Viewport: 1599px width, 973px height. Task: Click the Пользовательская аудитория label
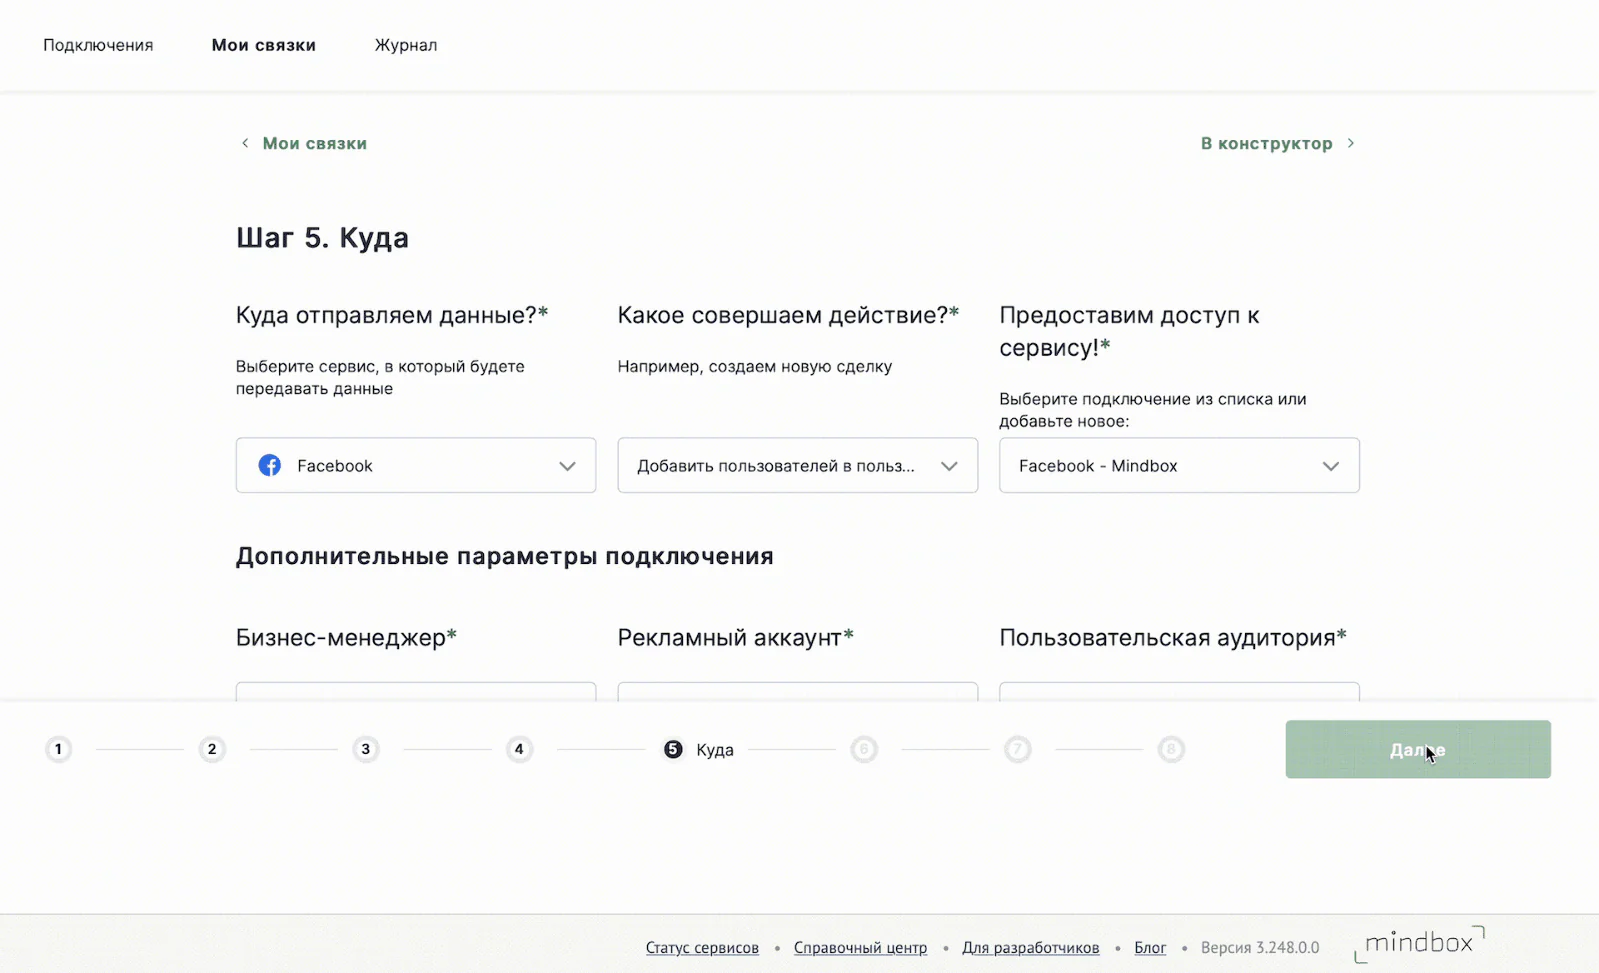1173,638
